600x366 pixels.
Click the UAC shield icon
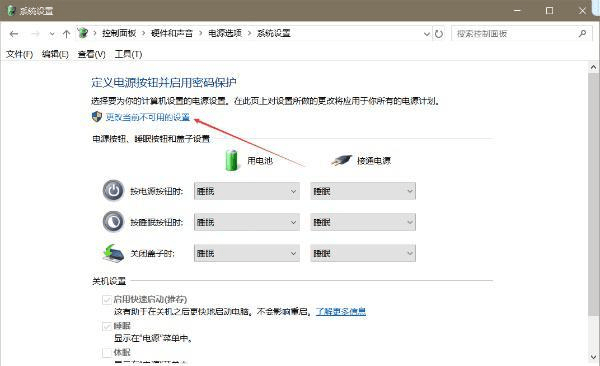coord(97,117)
